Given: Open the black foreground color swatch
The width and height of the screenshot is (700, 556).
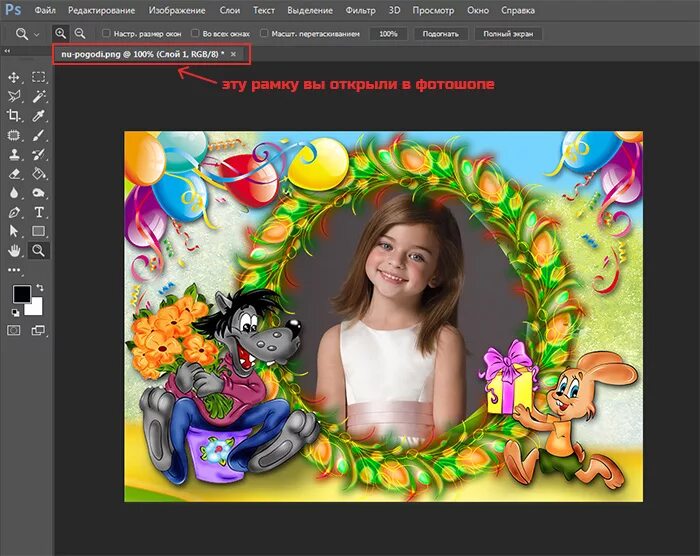Looking at the screenshot, I should (x=20, y=293).
